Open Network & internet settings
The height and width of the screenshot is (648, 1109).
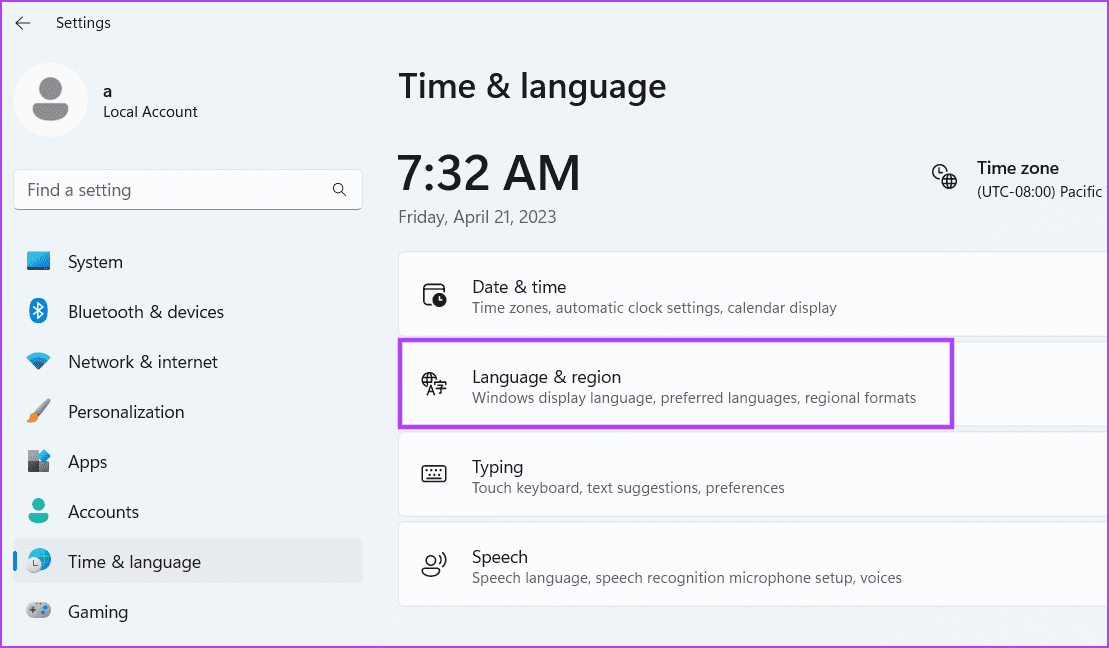[187, 361]
